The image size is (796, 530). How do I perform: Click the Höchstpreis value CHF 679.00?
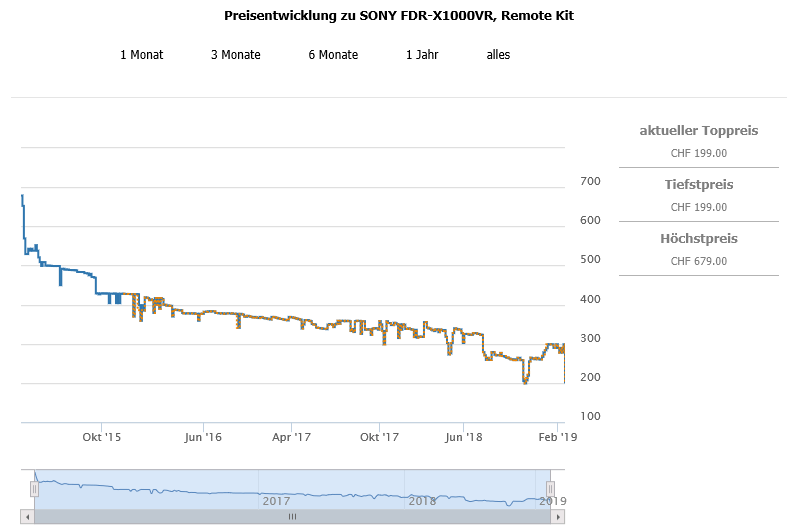(x=698, y=261)
